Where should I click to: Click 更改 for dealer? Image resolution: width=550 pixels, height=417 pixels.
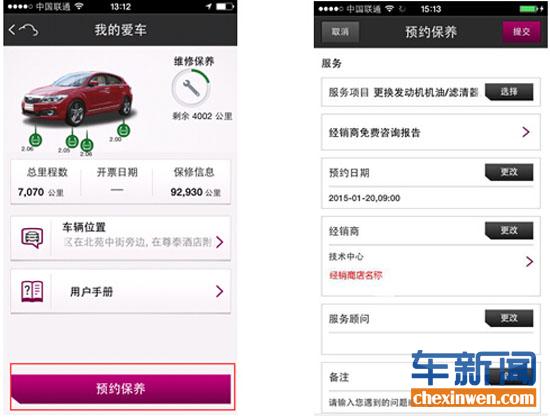(x=509, y=230)
